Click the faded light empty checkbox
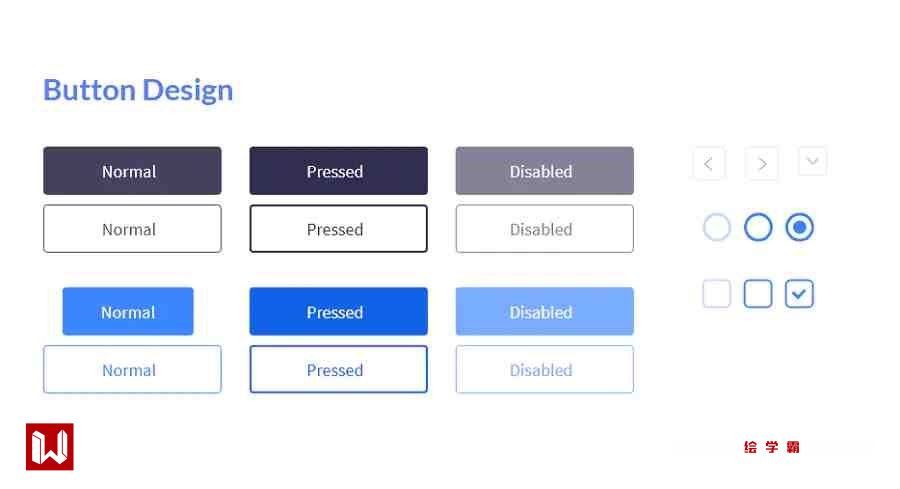The image size is (900, 489). point(717,294)
